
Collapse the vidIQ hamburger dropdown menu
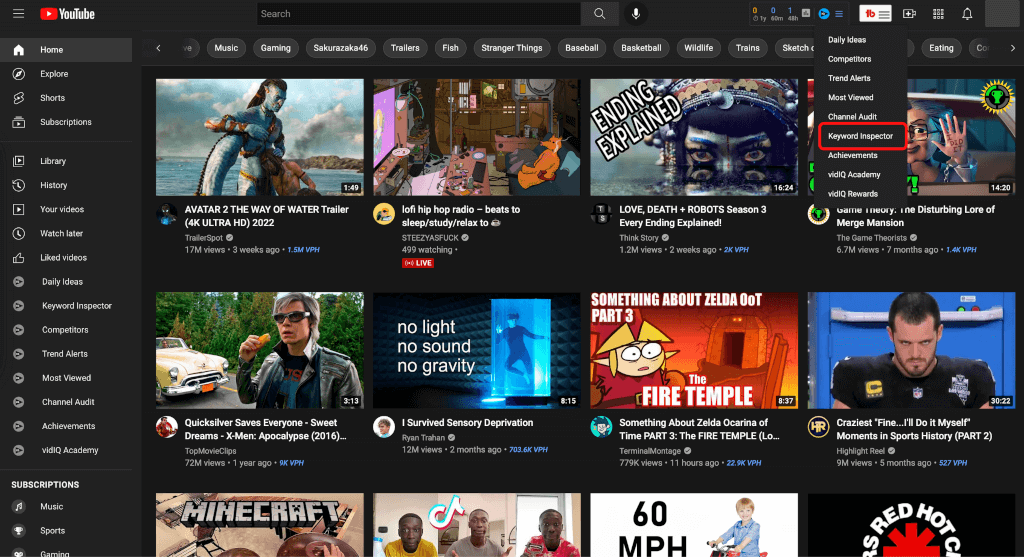839,14
